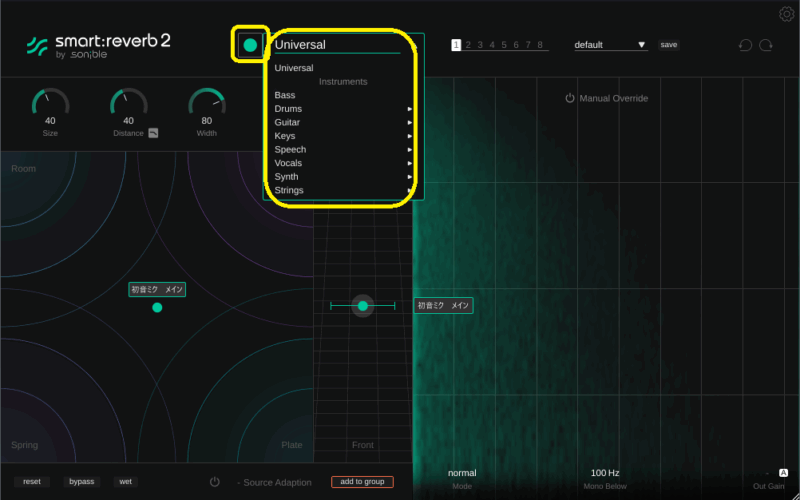Click the Spring corner label
Screen dimensions: 800x500
[24, 445]
